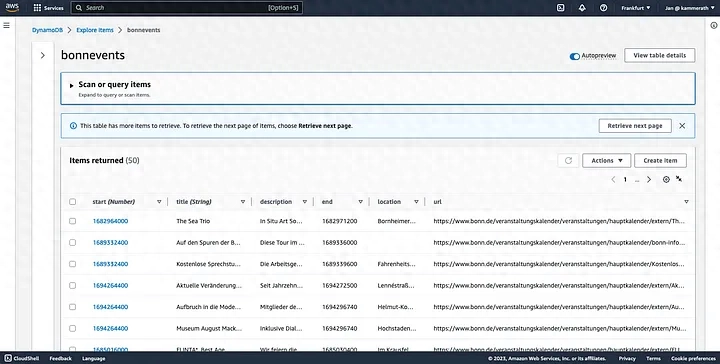
Task: Select page 1 in pagination
Action: (x=625, y=179)
